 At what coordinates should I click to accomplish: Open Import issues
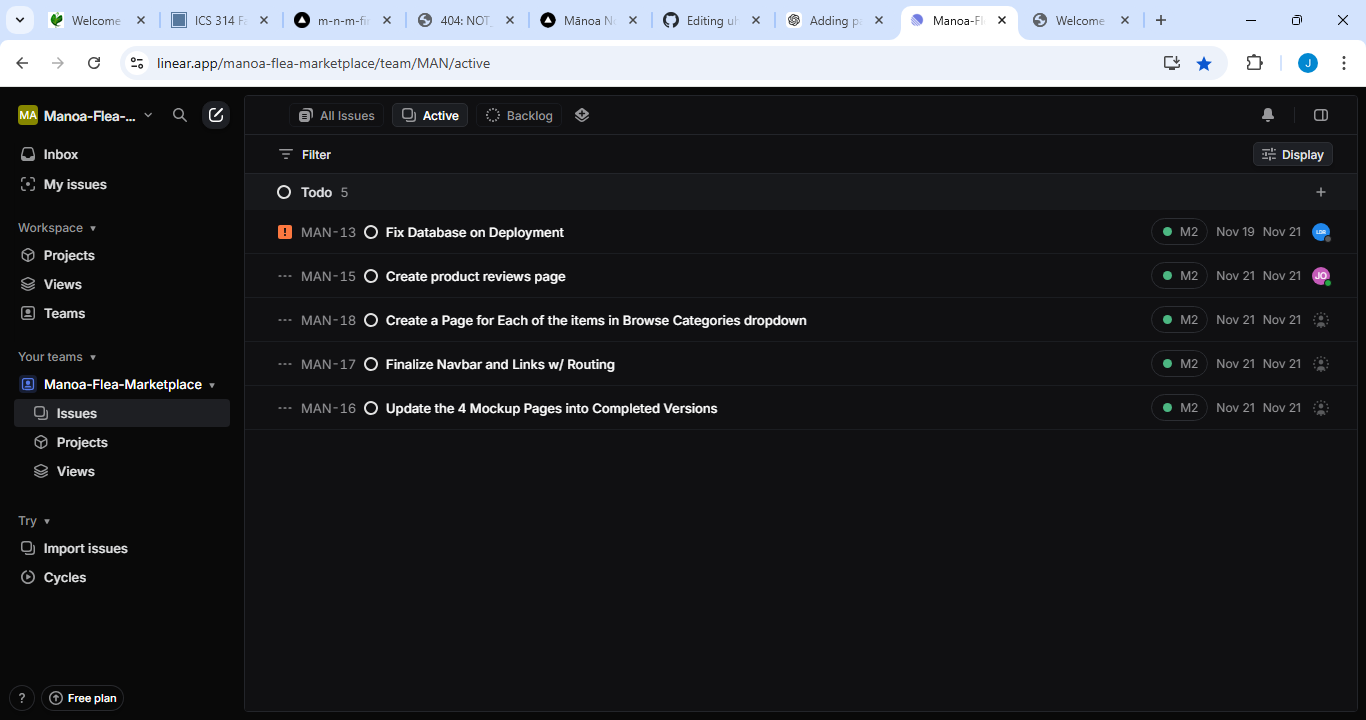pyautogui.click(x=122, y=548)
